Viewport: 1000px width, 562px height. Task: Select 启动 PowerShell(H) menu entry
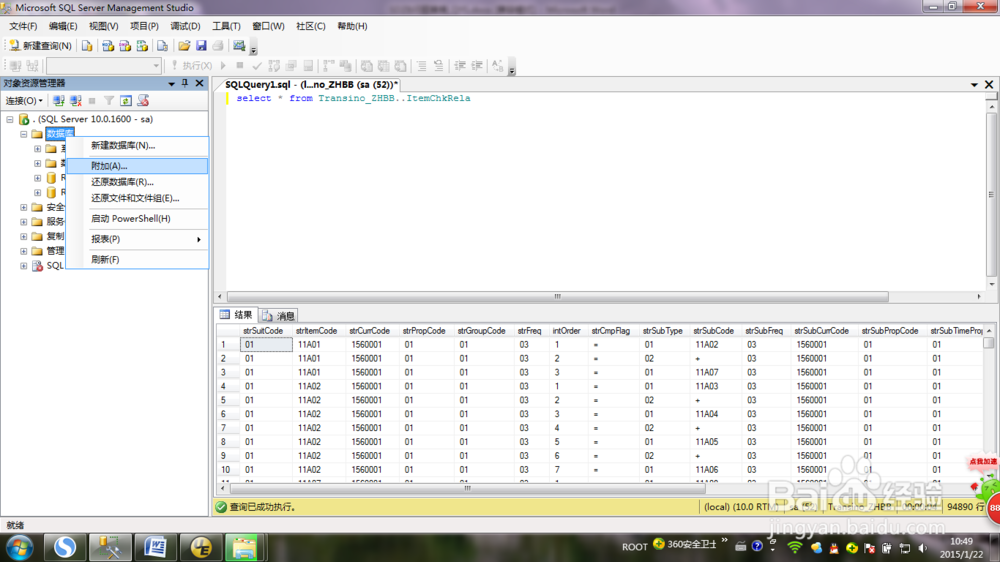(x=137, y=218)
